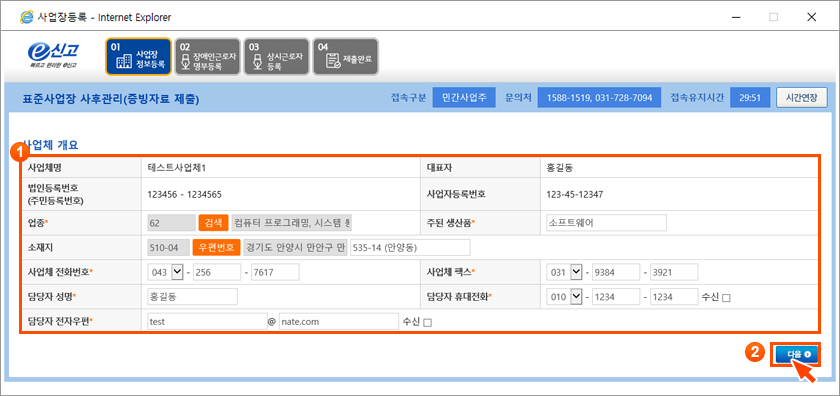Click the 검색 button next to 업종

click(213, 223)
